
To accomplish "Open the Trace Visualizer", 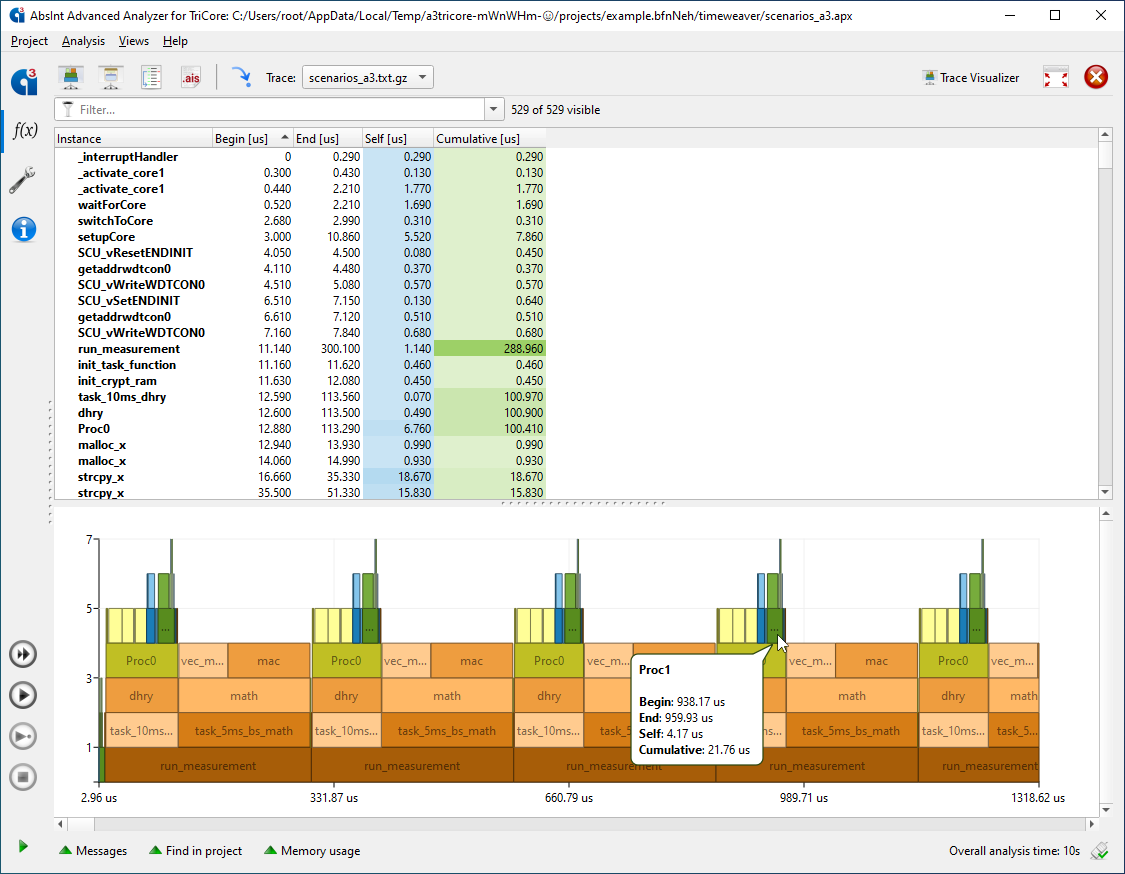I will [x=971, y=77].
